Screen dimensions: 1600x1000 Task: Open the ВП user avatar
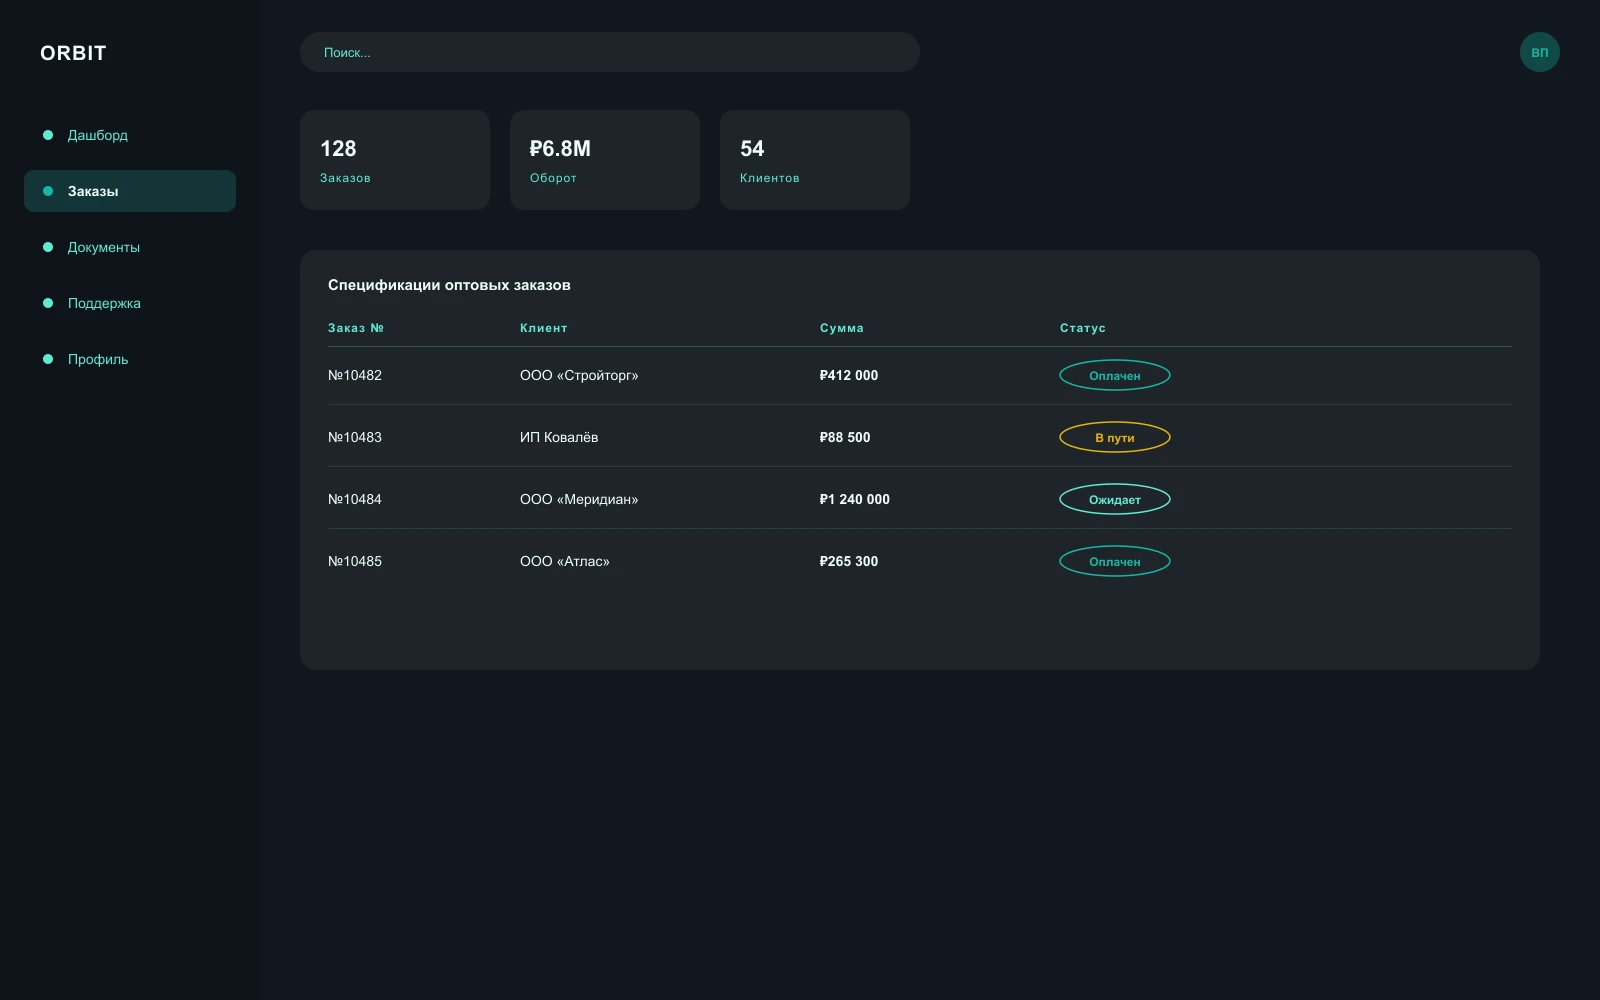[1540, 52]
